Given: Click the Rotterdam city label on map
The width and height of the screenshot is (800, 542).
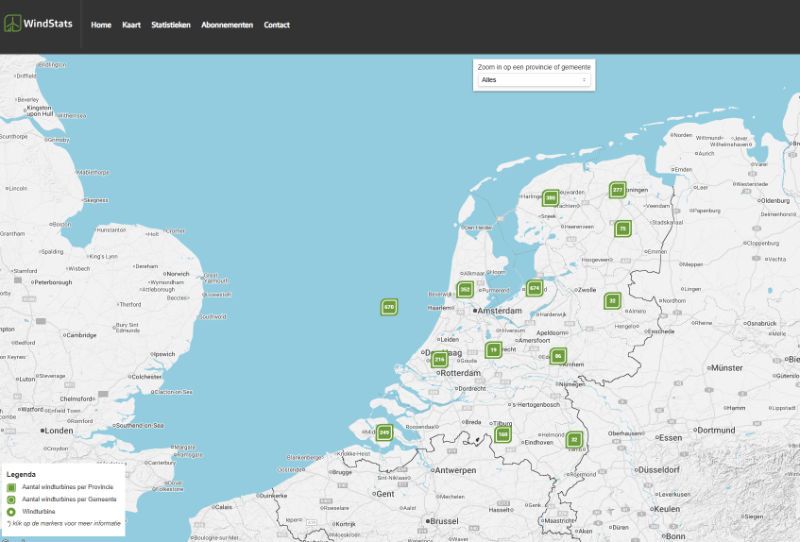Looking at the screenshot, I should tap(460, 373).
